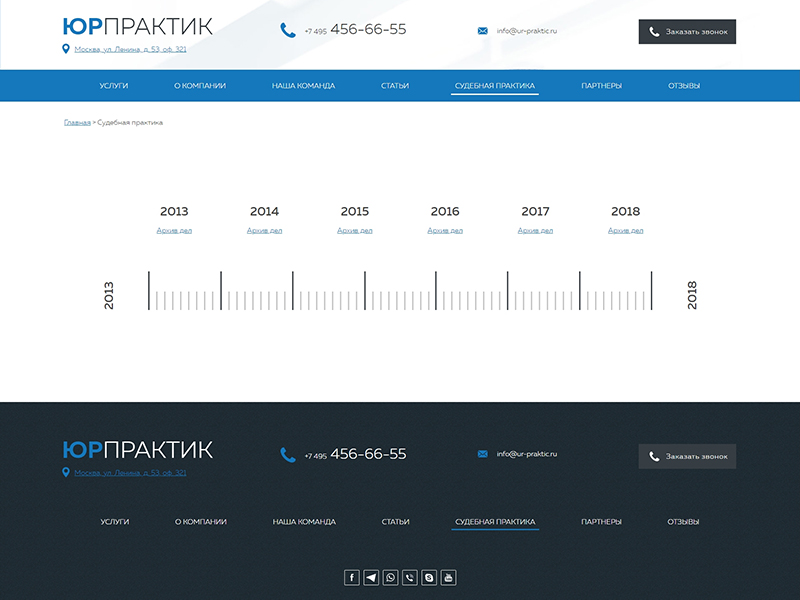The image size is (800, 600).
Task: Open Архив дел link under 2018
Action: (625, 229)
